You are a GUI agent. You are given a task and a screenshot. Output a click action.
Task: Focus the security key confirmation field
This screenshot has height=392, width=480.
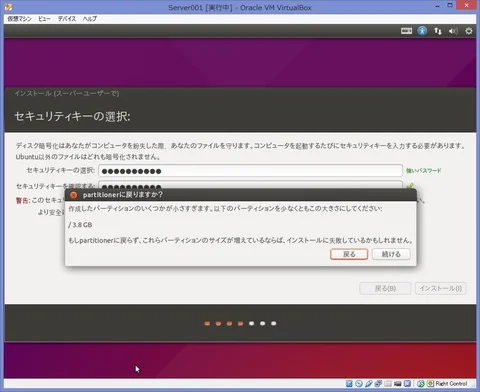pyautogui.click(x=250, y=185)
